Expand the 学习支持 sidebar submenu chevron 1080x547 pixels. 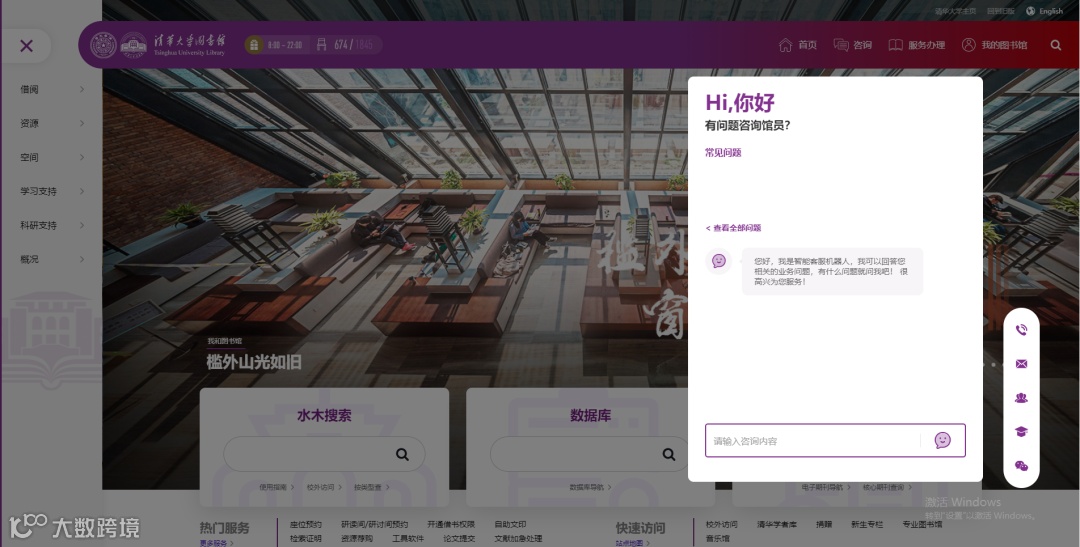click(x=81, y=191)
